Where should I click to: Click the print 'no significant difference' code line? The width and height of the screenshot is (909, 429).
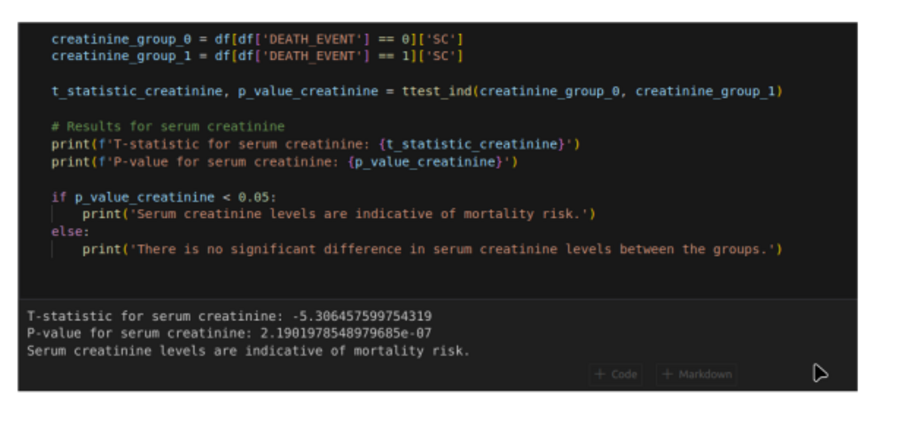tap(431, 249)
